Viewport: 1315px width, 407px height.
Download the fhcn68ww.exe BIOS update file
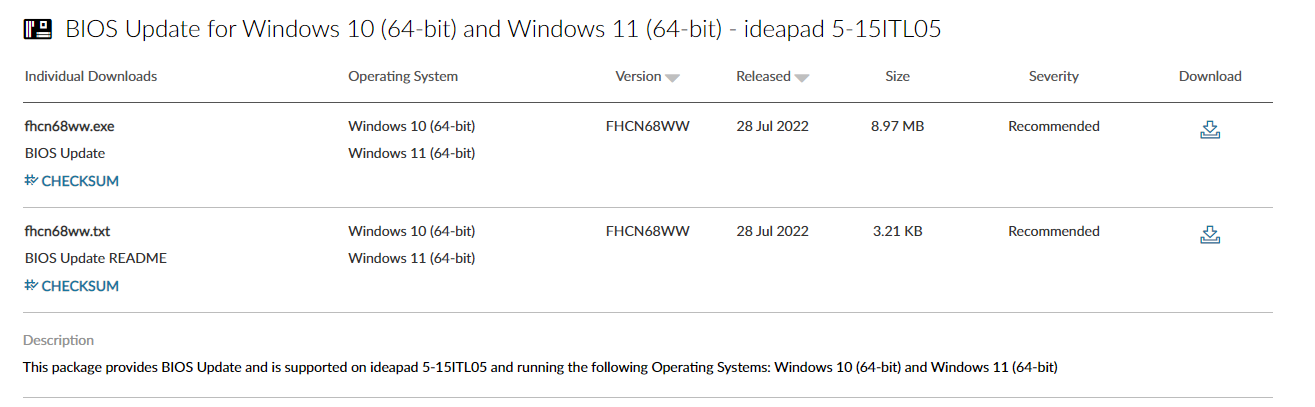[1210, 129]
